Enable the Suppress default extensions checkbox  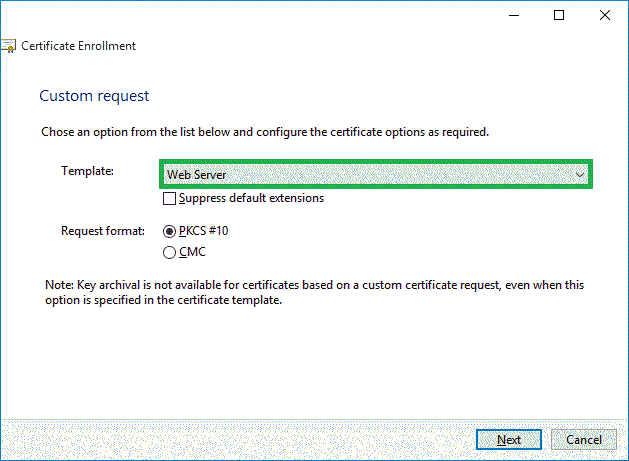169,198
